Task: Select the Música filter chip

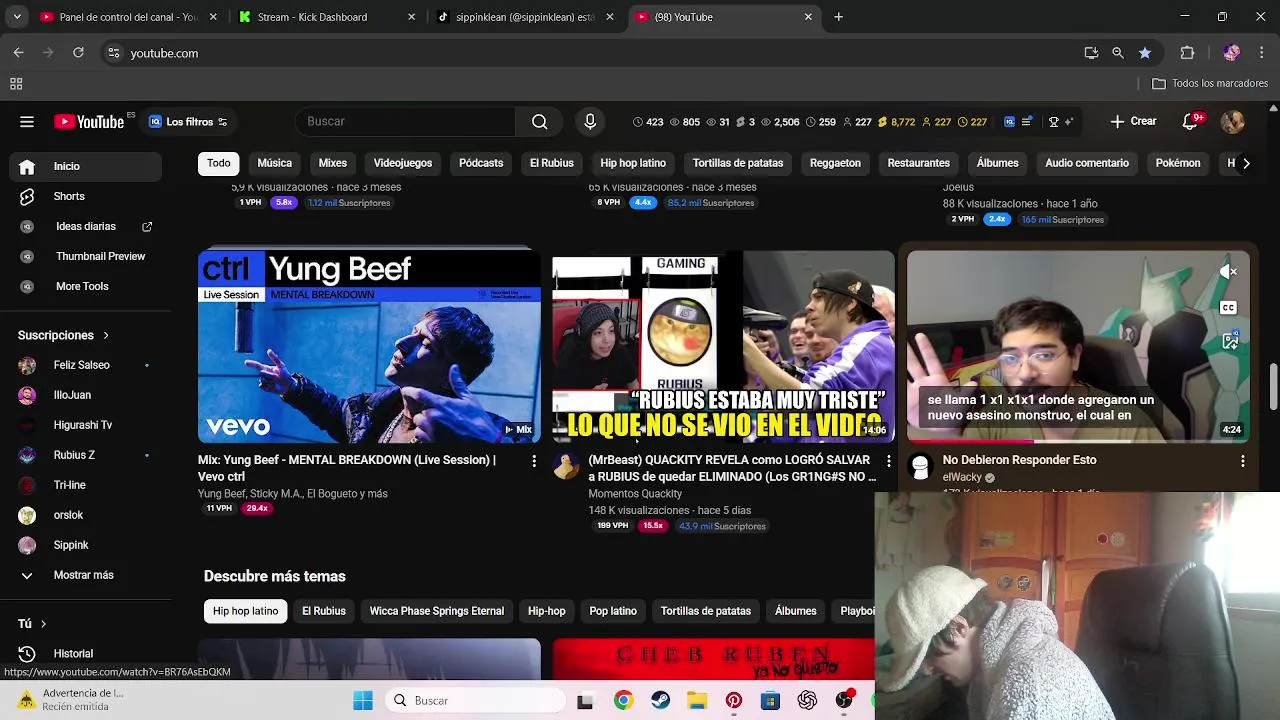Action: click(x=274, y=163)
